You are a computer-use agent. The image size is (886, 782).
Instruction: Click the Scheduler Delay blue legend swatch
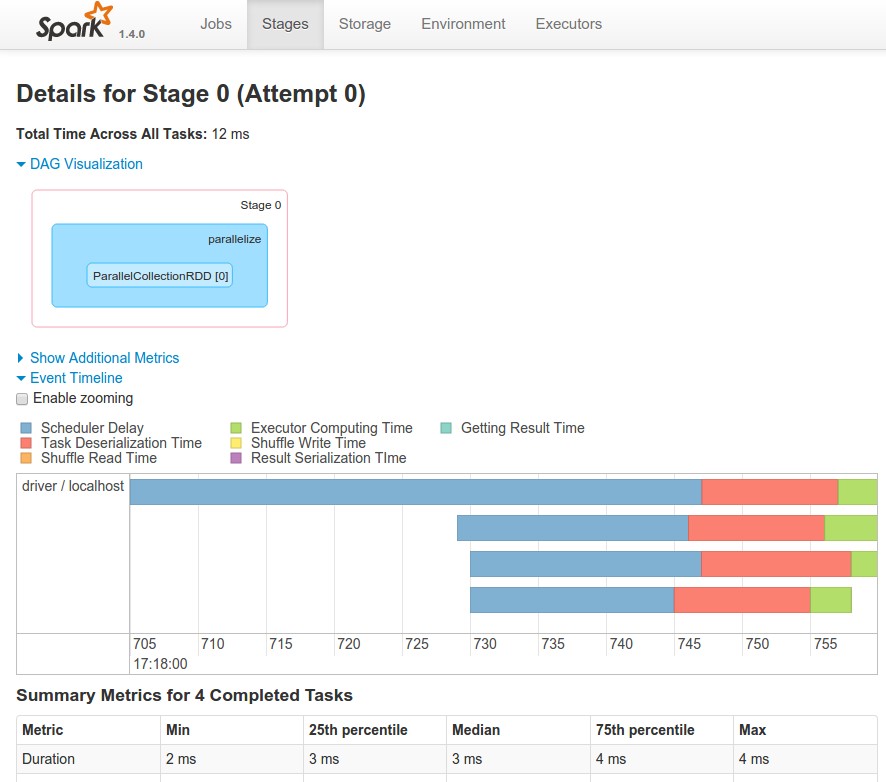[x=26, y=428]
